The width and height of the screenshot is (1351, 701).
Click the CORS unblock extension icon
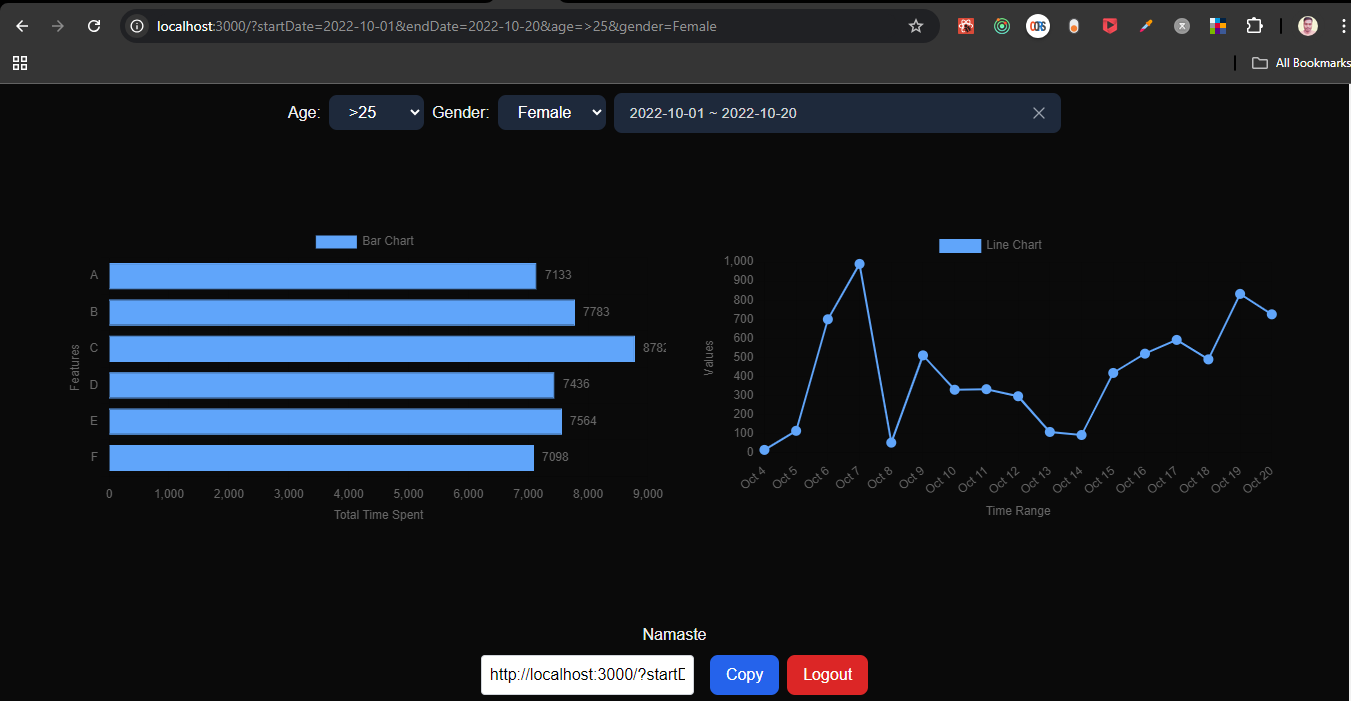pyautogui.click(x=1038, y=25)
